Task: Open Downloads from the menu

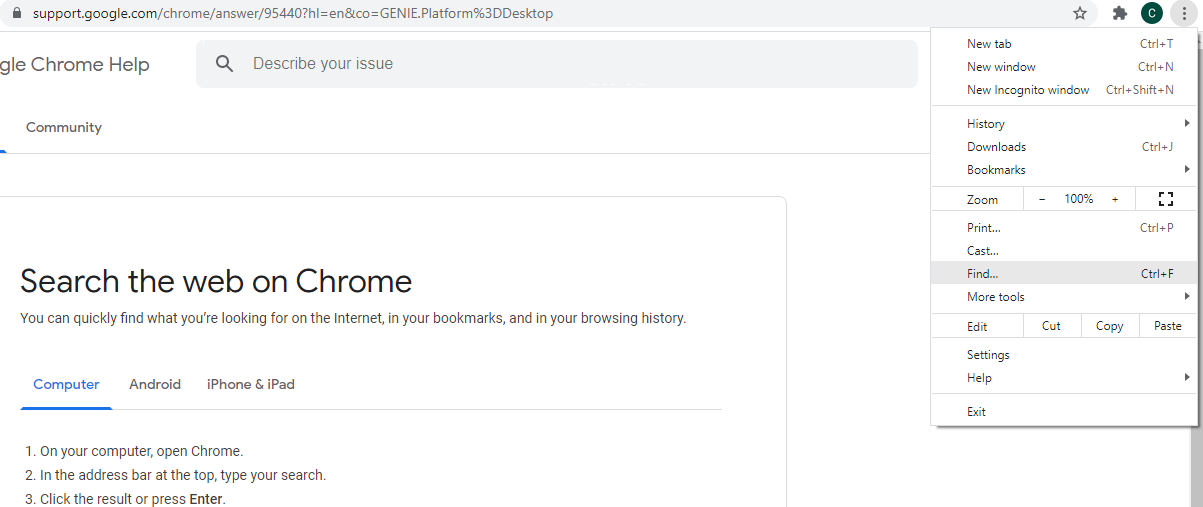Action: click(1064, 147)
